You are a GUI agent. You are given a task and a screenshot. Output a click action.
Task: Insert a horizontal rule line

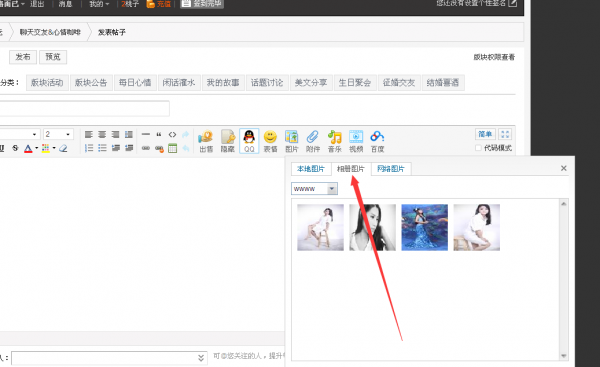tap(146, 134)
